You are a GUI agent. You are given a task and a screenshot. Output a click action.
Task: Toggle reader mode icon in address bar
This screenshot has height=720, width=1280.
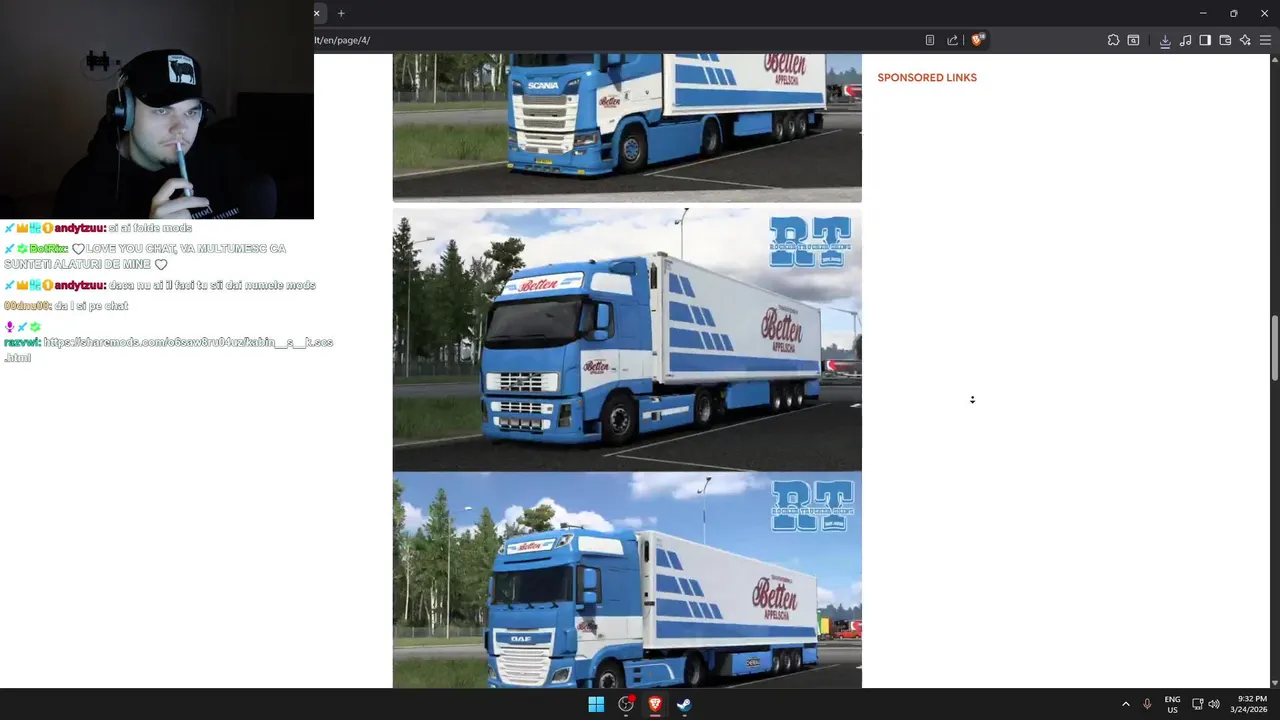pos(930,40)
